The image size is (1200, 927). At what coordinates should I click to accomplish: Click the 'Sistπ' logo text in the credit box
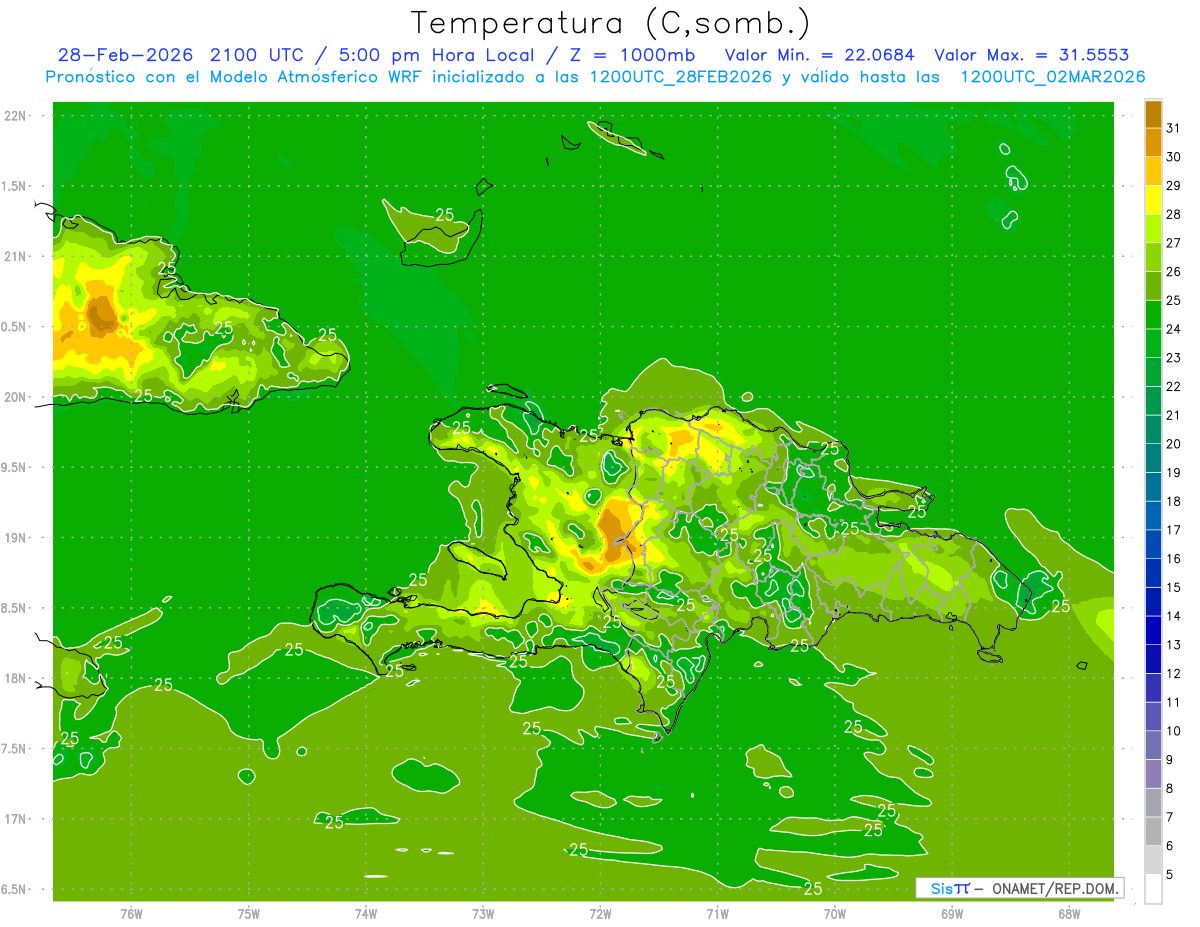tap(949, 888)
